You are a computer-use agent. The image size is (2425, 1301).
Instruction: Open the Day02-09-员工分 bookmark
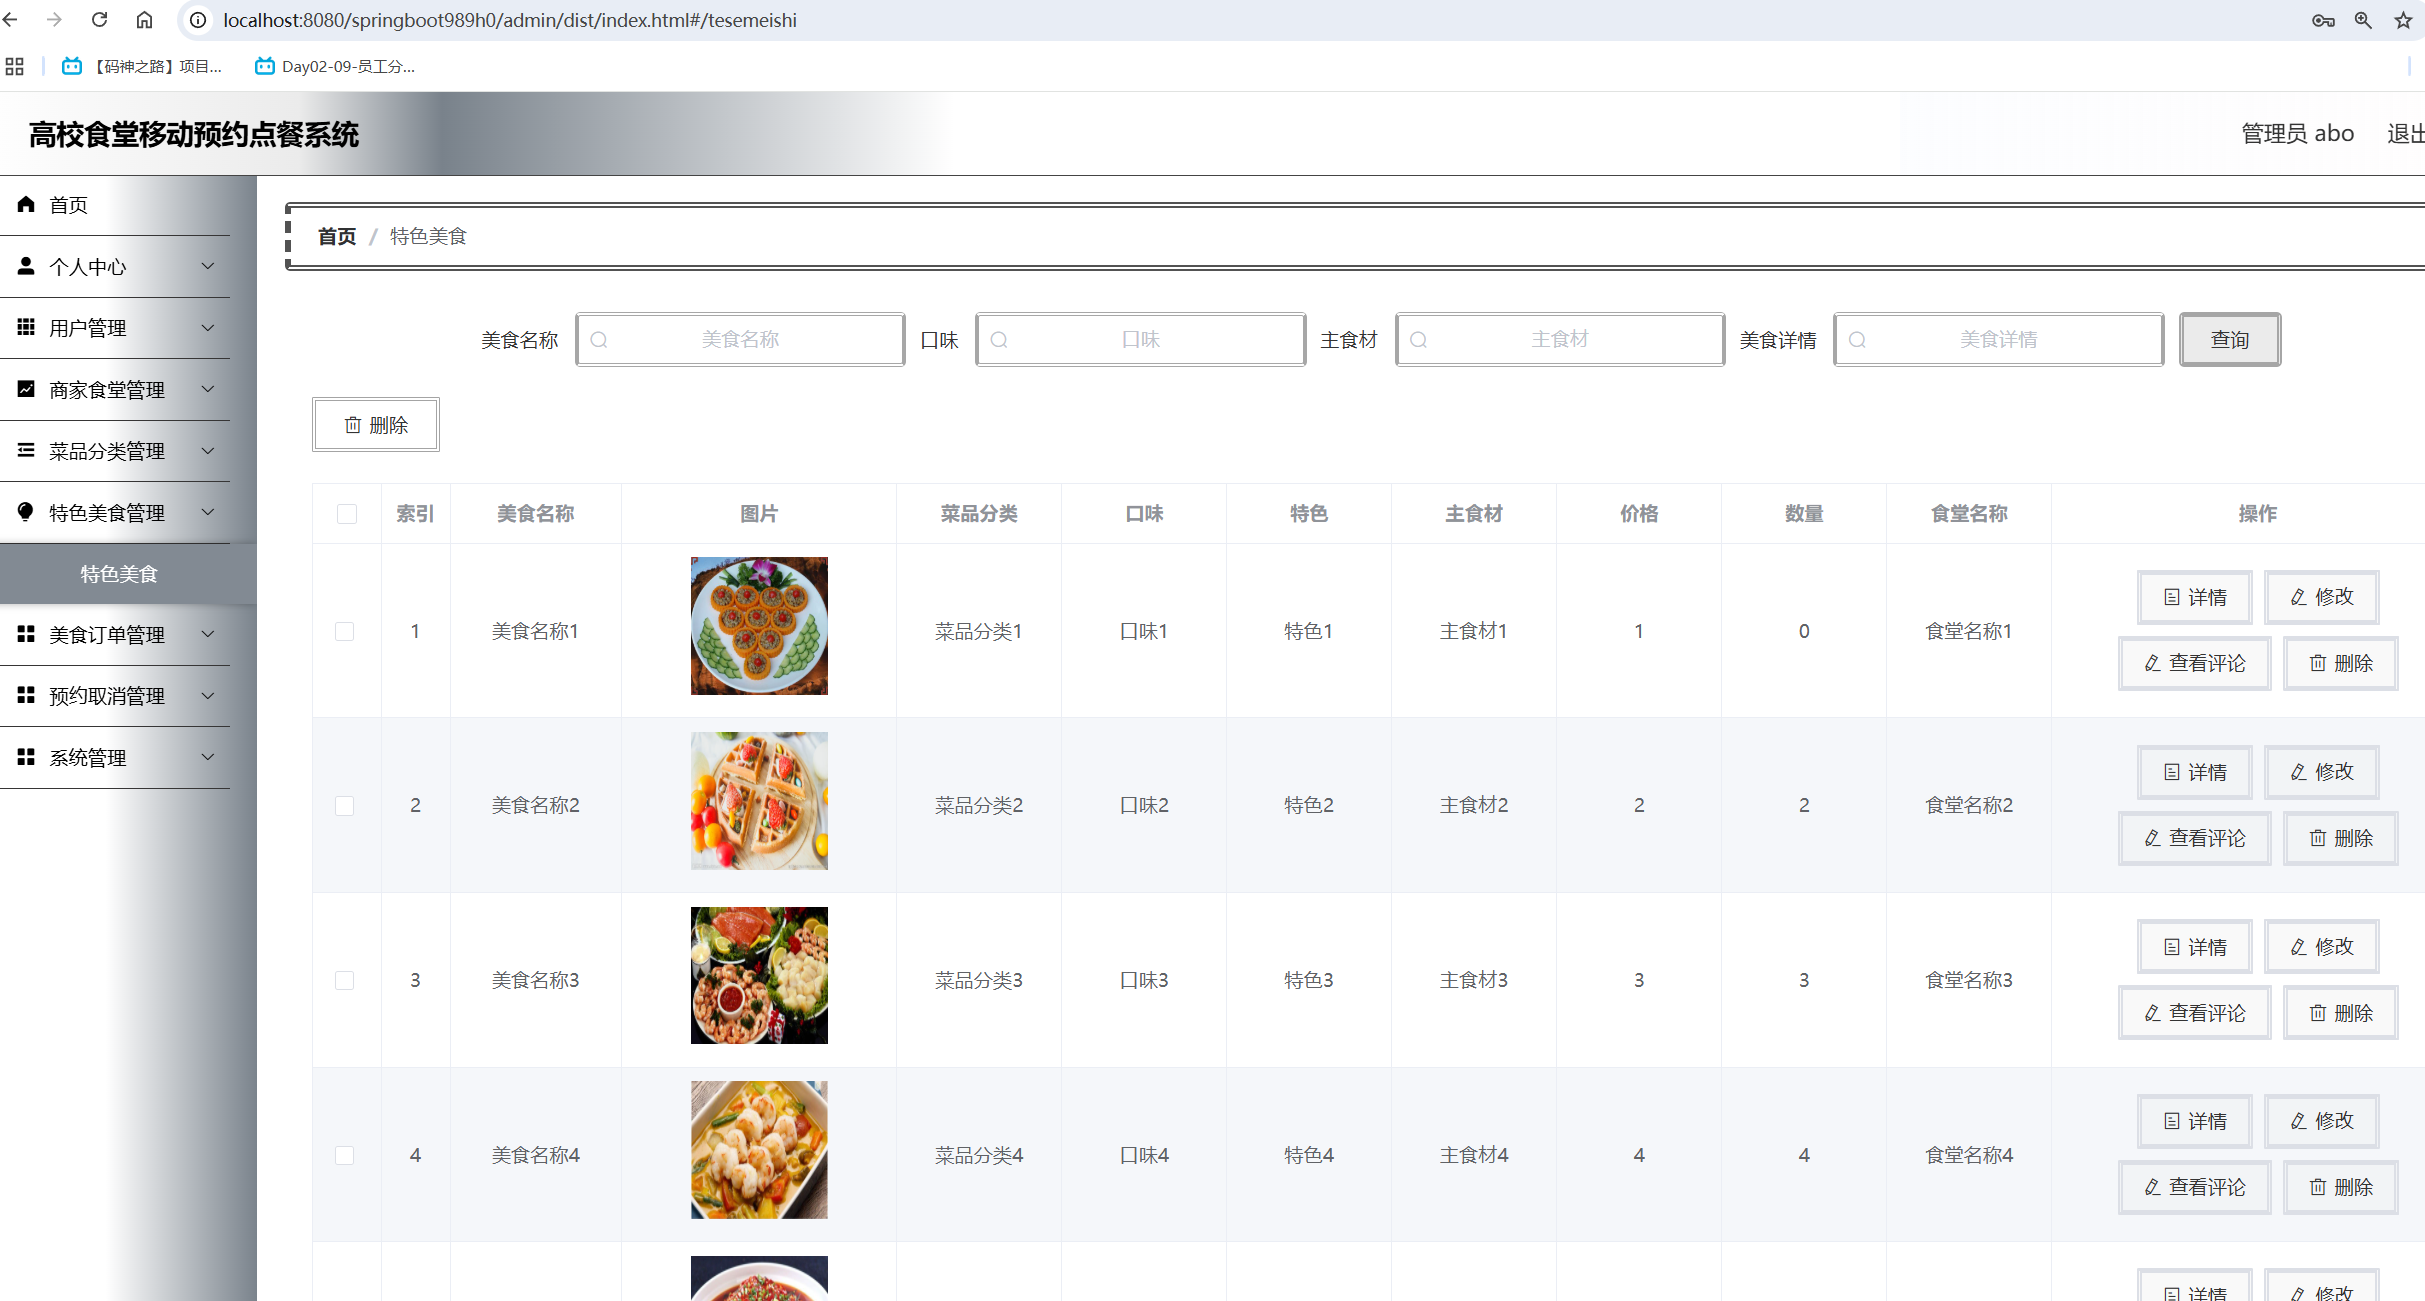point(335,66)
